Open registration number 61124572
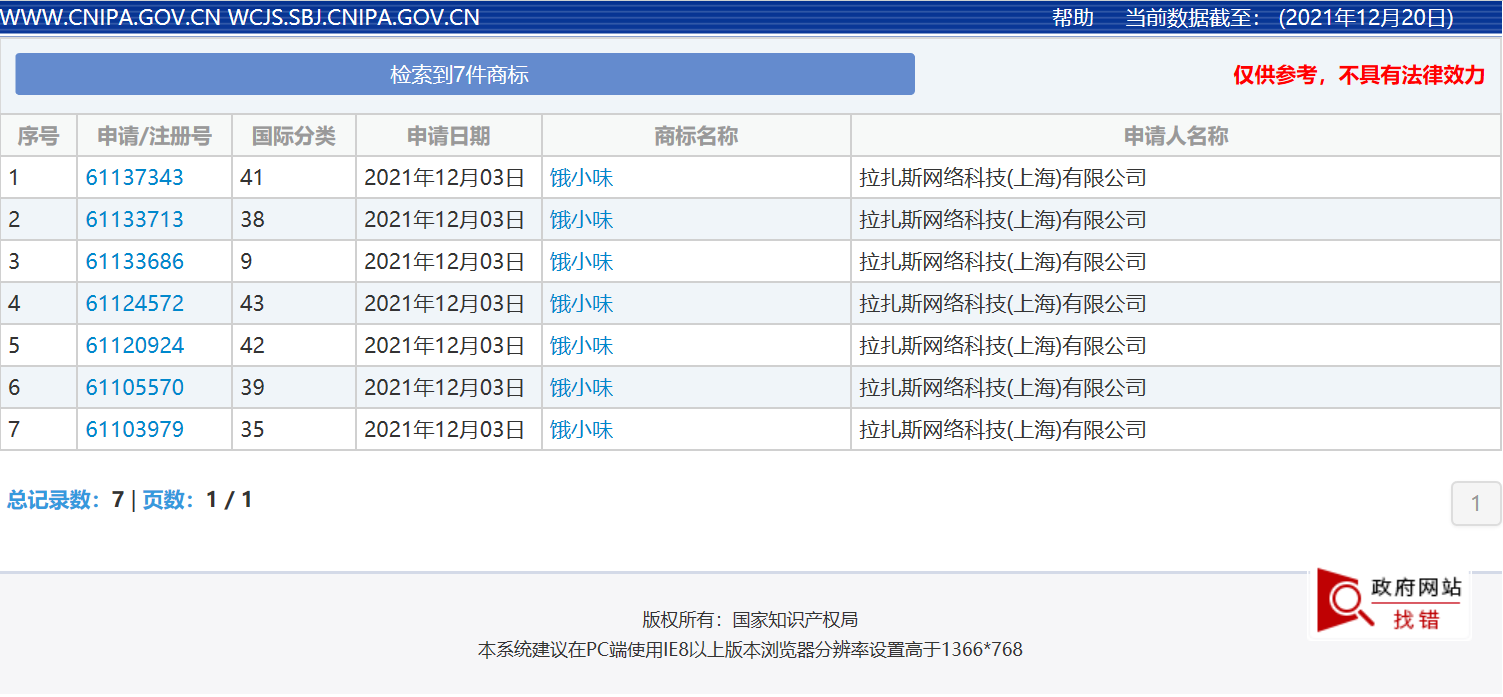Image resolution: width=1503 pixels, height=697 pixels. [x=135, y=304]
